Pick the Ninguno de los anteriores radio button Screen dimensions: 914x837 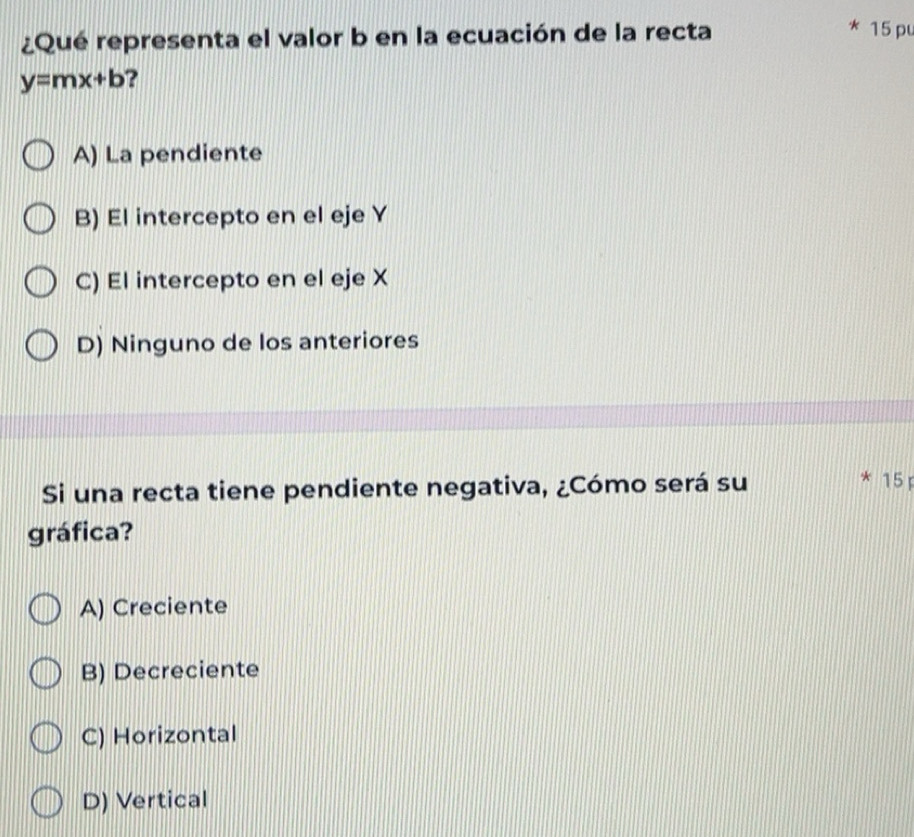coord(41,346)
